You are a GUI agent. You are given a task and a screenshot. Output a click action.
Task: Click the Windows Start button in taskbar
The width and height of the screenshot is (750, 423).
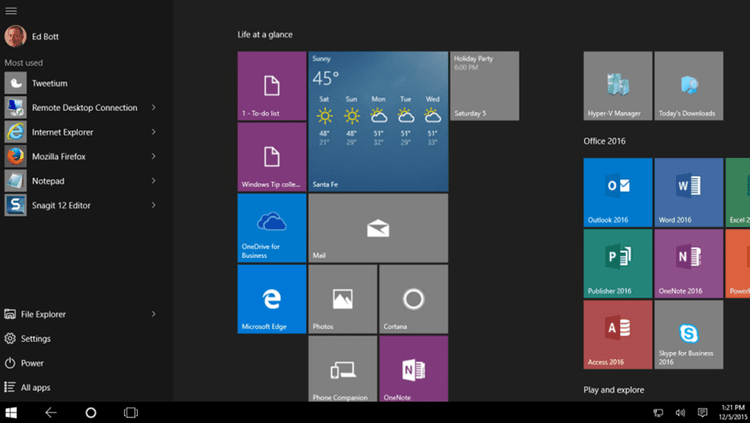click(x=11, y=412)
